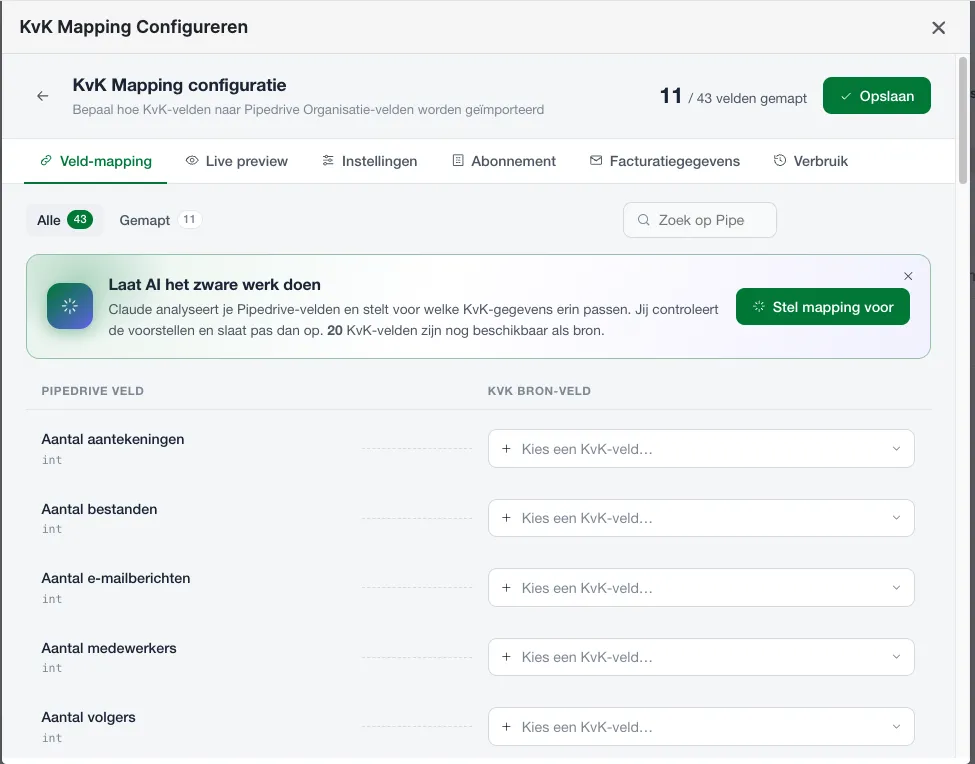Click the eye icon beside Live preview

coord(192,160)
